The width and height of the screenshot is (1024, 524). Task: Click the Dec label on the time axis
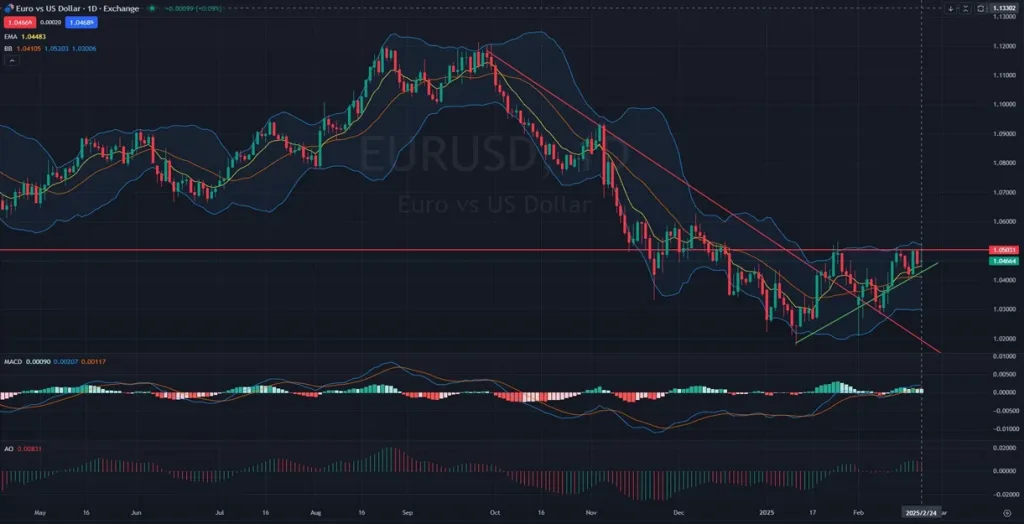point(679,514)
